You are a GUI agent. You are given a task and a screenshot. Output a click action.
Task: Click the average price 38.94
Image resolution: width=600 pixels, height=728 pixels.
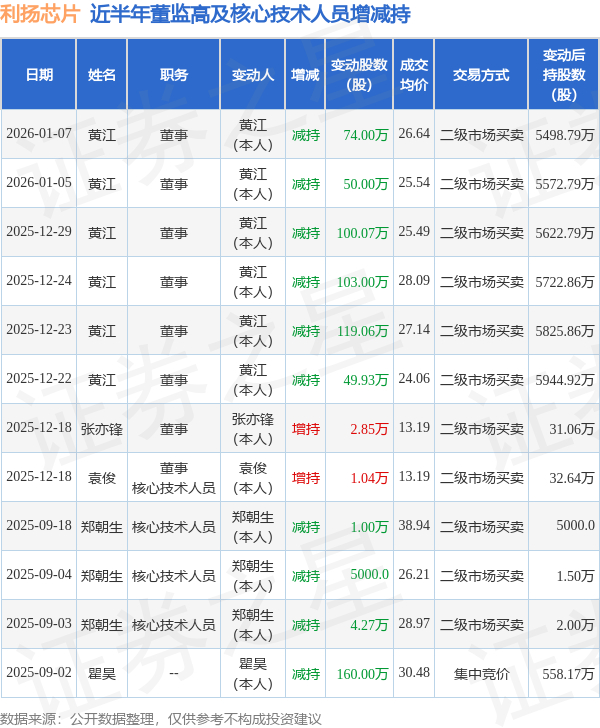pyautogui.click(x=414, y=526)
